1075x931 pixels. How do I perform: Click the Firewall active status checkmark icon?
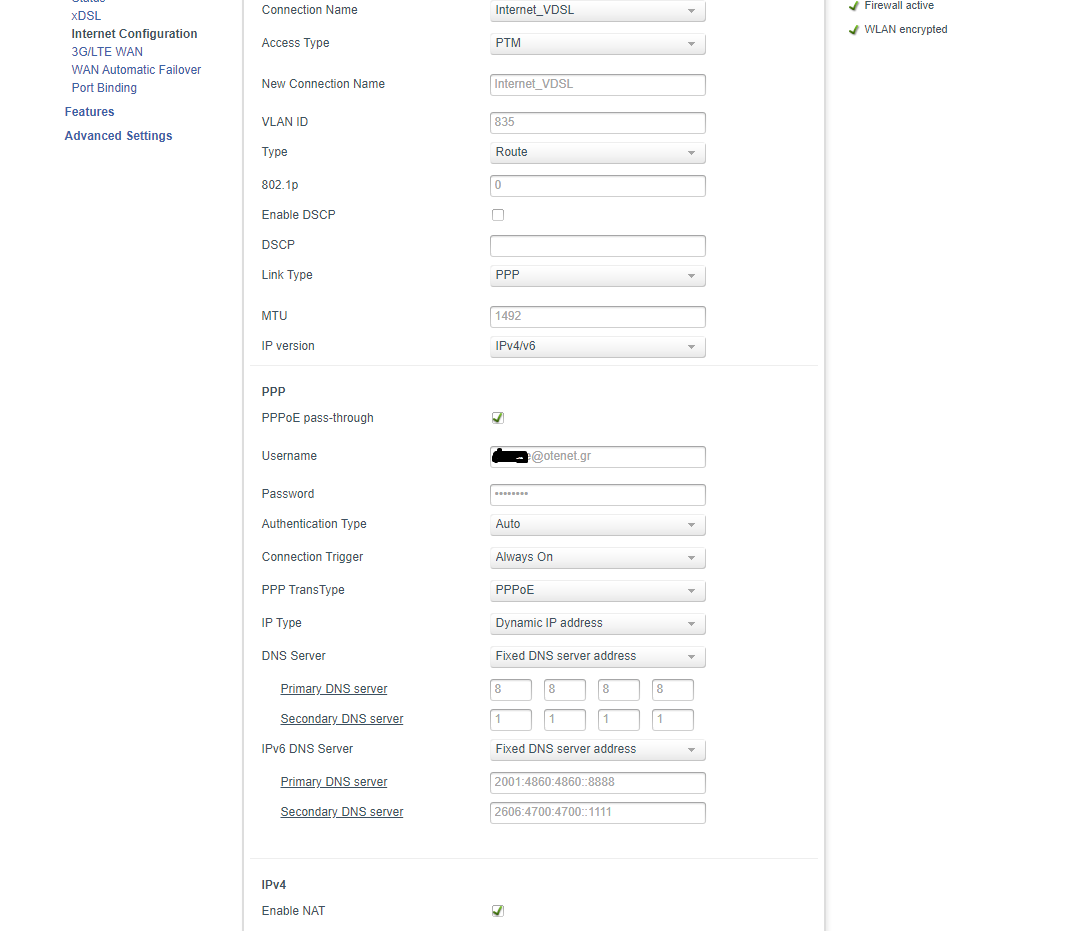click(853, 6)
